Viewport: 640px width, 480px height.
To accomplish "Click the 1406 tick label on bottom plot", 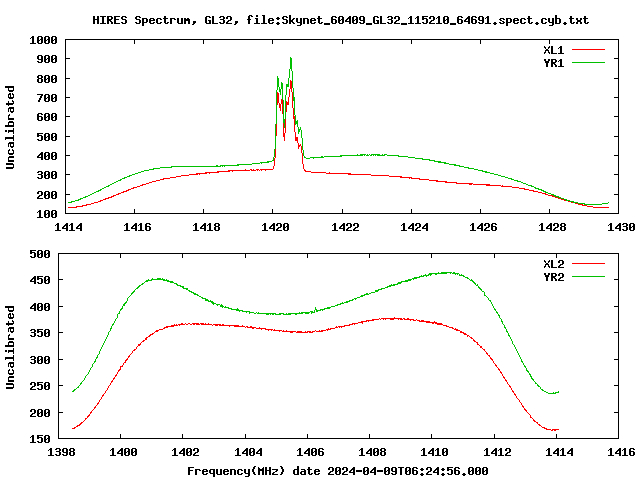I will pyautogui.click(x=310, y=452).
